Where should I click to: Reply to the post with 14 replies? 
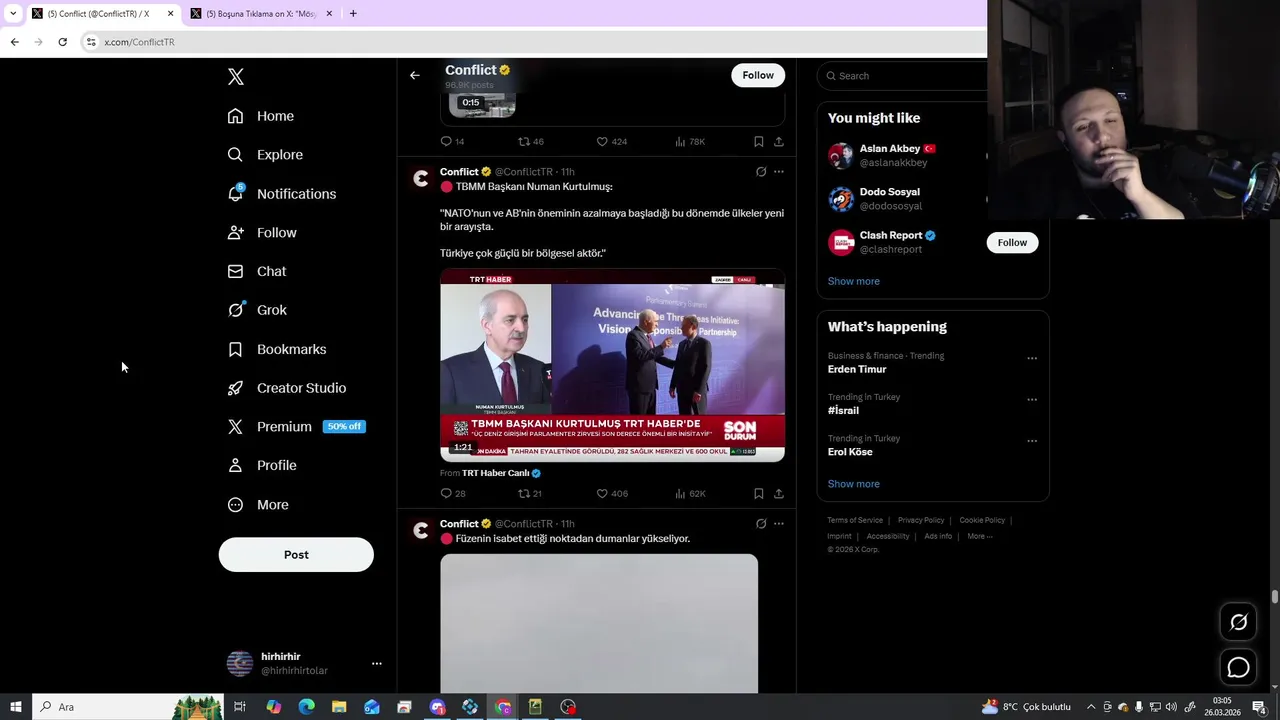453,142
